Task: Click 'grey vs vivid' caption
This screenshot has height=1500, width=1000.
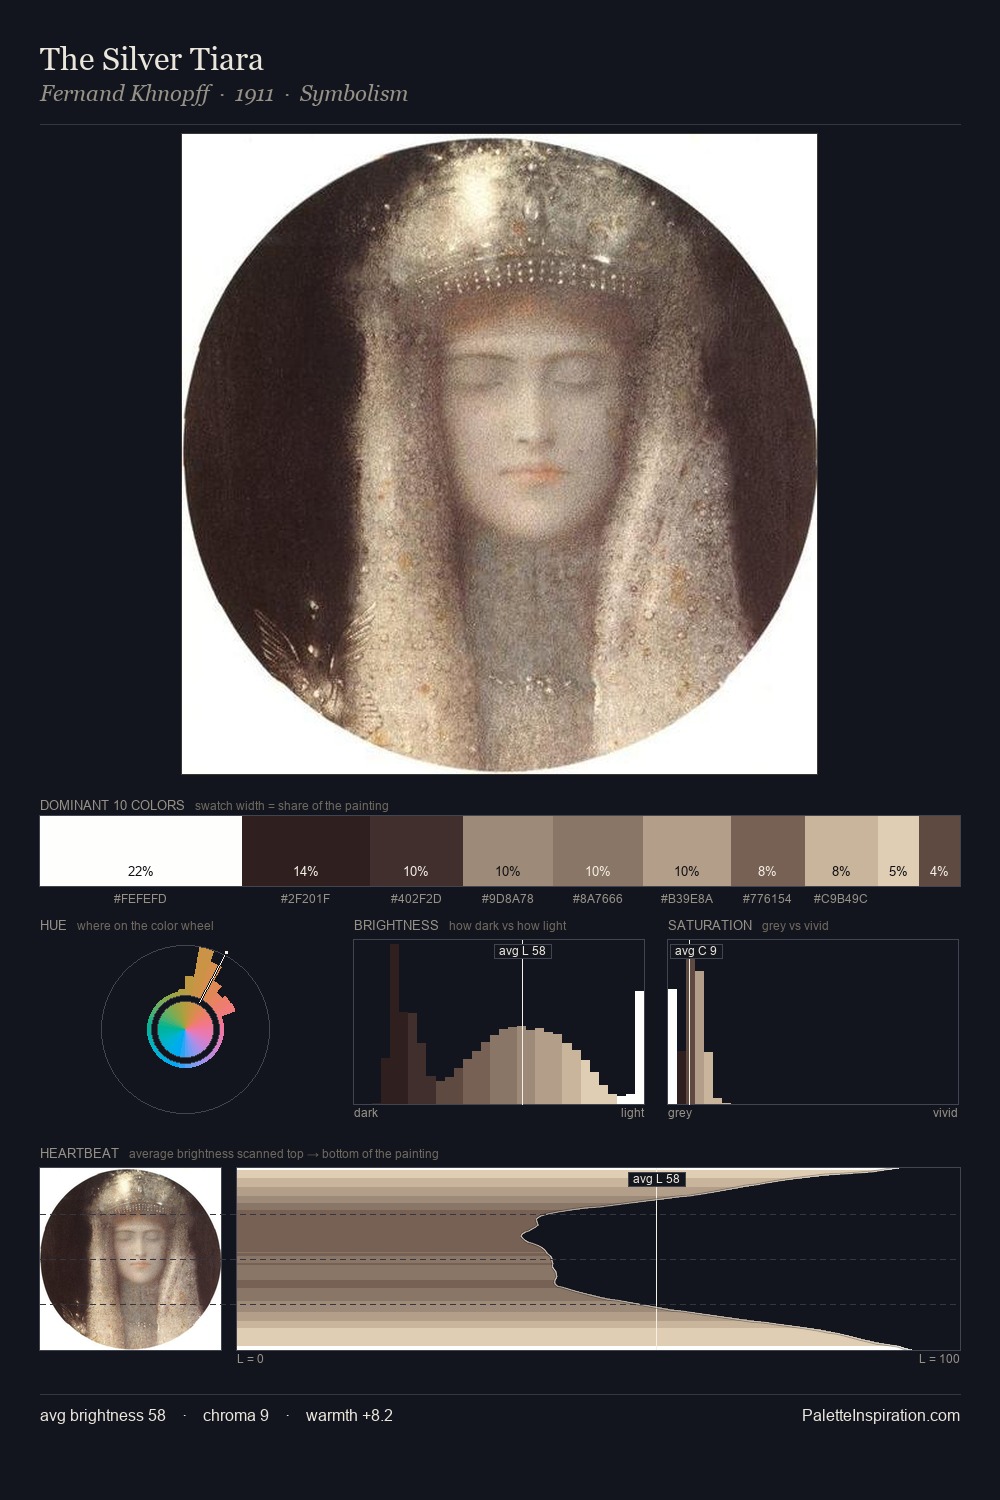Action: coord(795,926)
